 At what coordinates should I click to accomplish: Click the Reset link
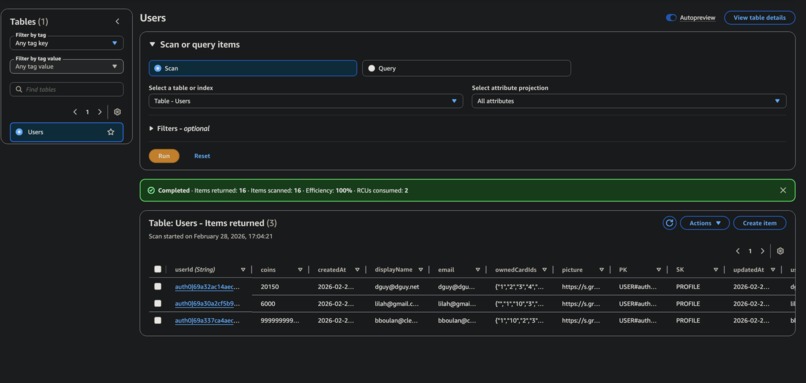(x=202, y=156)
